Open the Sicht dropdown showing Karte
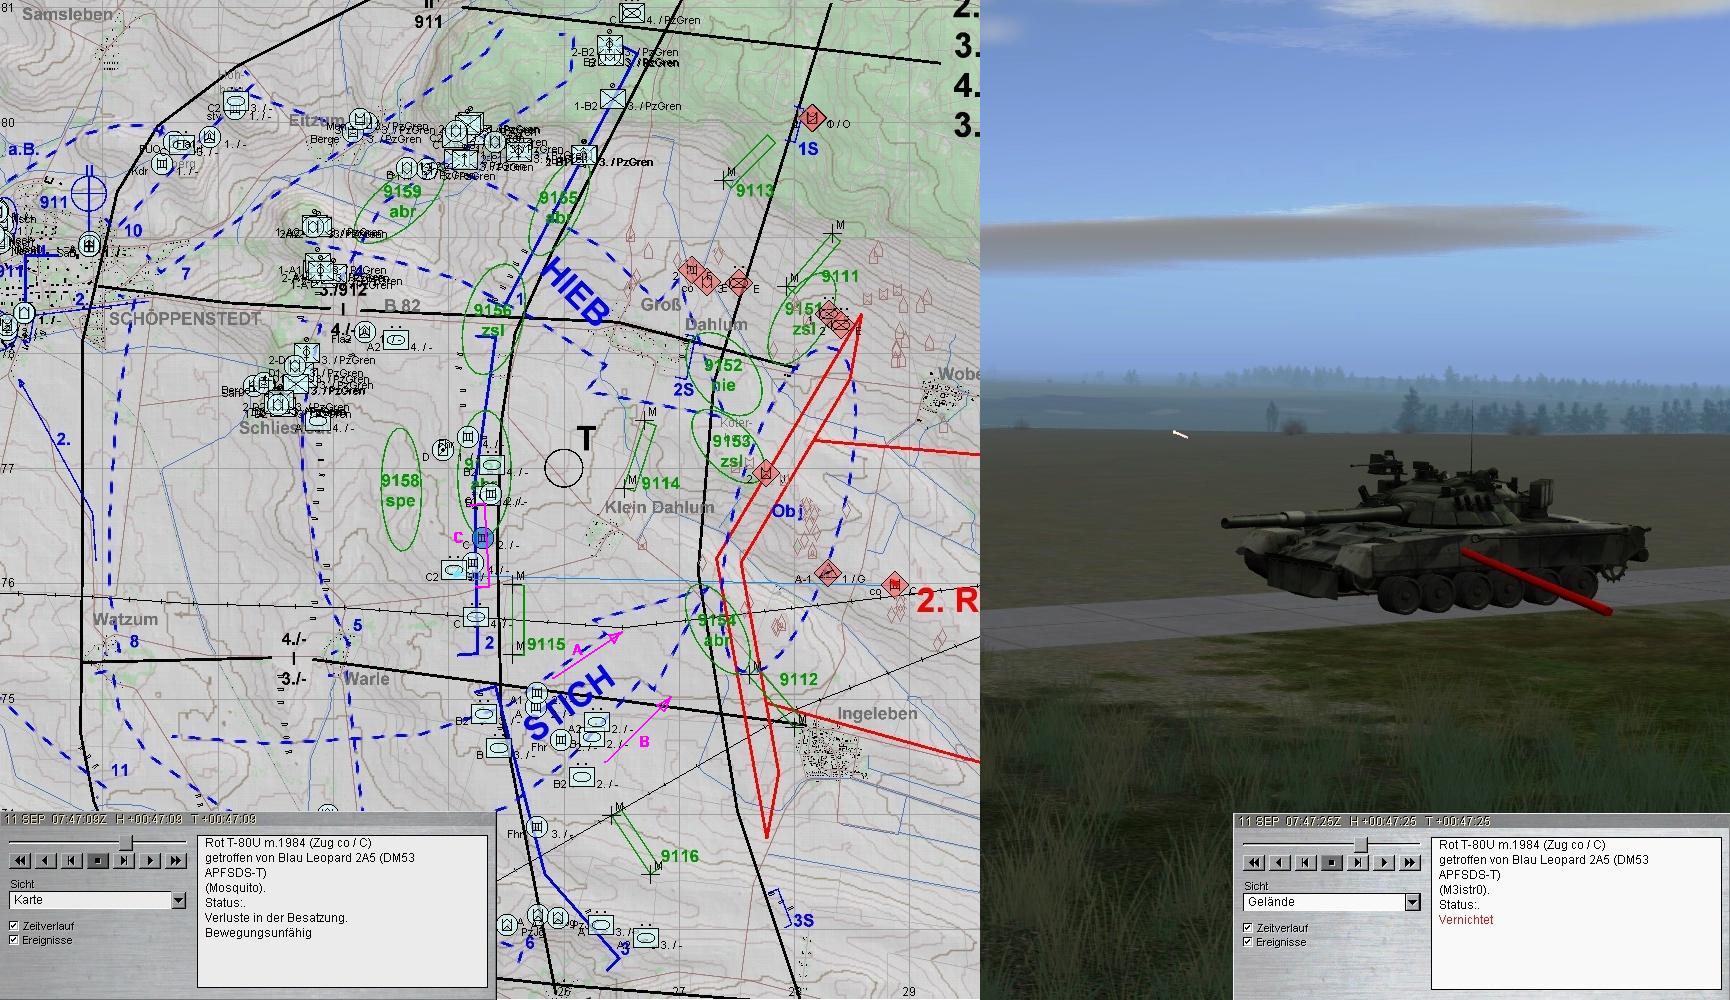The image size is (1730, 1000). (178, 901)
